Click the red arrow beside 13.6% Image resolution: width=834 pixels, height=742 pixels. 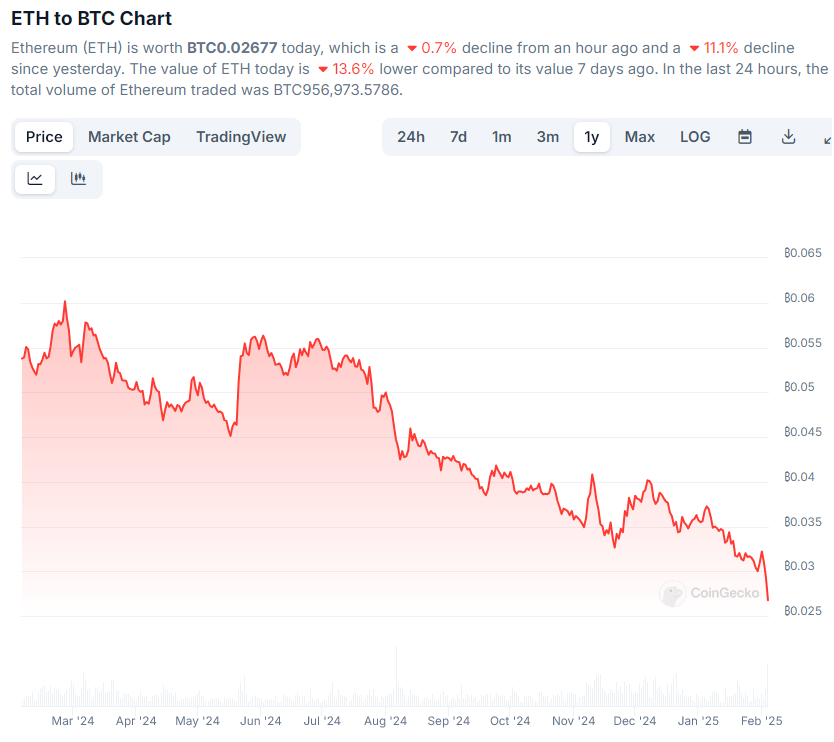tap(322, 69)
